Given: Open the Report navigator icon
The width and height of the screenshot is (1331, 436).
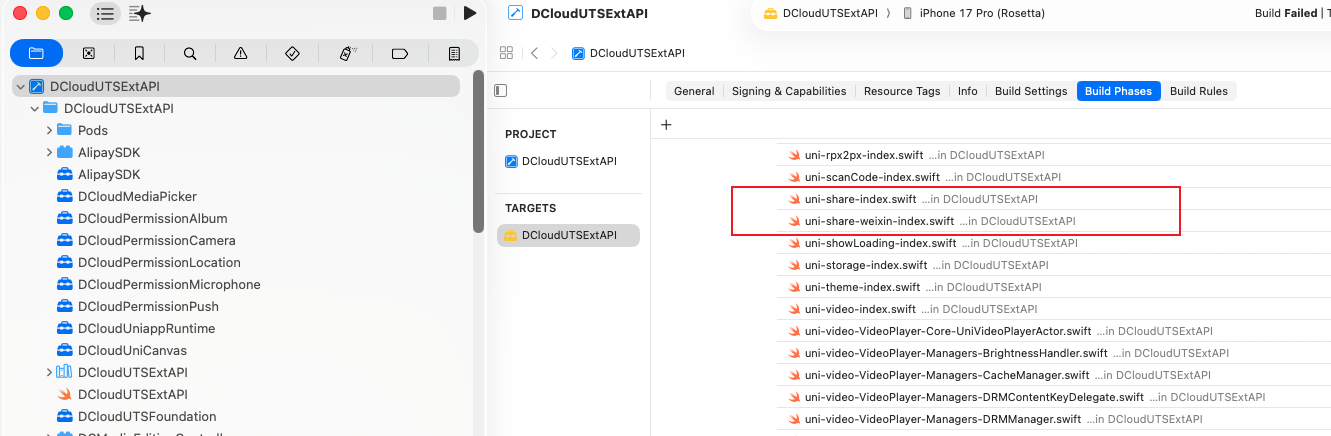Looking at the screenshot, I should [x=453, y=53].
